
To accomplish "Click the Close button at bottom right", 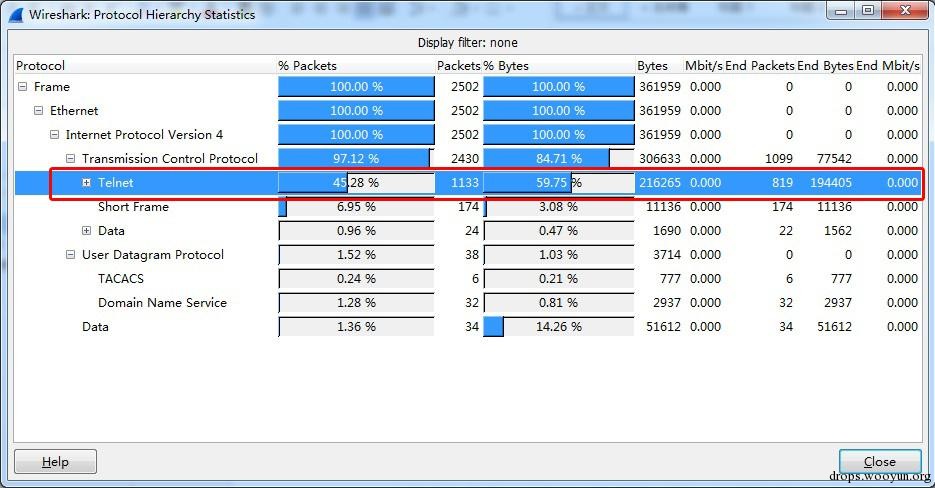I will pos(880,462).
